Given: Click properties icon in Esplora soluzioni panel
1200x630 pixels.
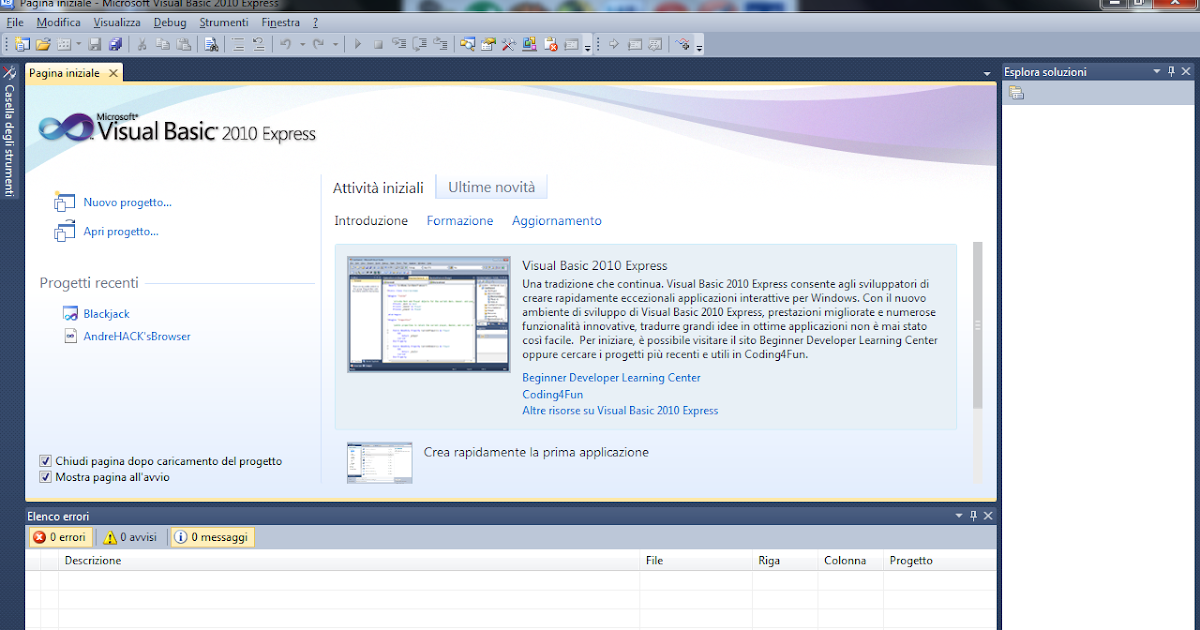Looking at the screenshot, I should (x=1017, y=93).
